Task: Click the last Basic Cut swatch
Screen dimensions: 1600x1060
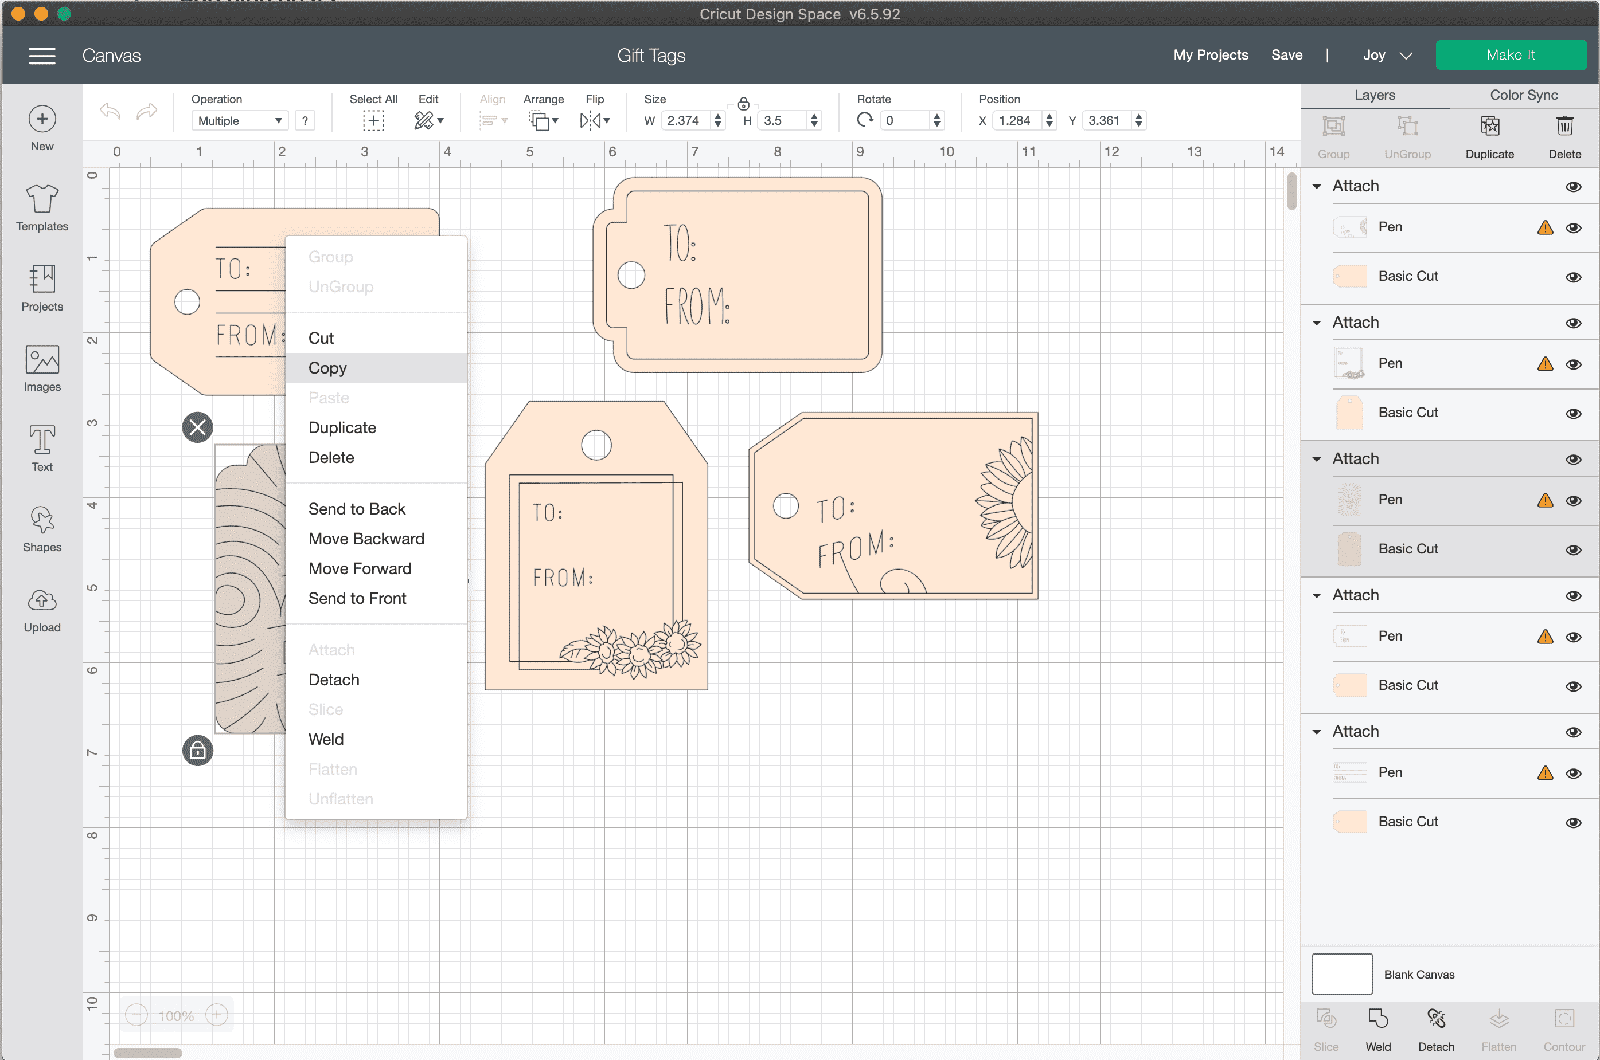Action: pyautogui.click(x=1350, y=822)
